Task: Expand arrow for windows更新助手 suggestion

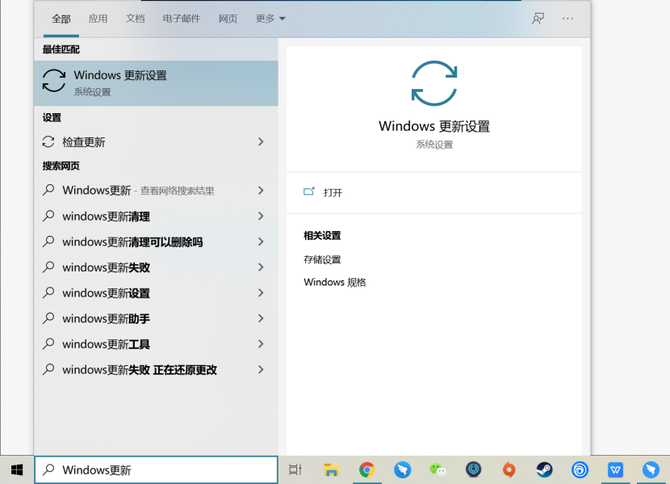Action: coord(261,319)
